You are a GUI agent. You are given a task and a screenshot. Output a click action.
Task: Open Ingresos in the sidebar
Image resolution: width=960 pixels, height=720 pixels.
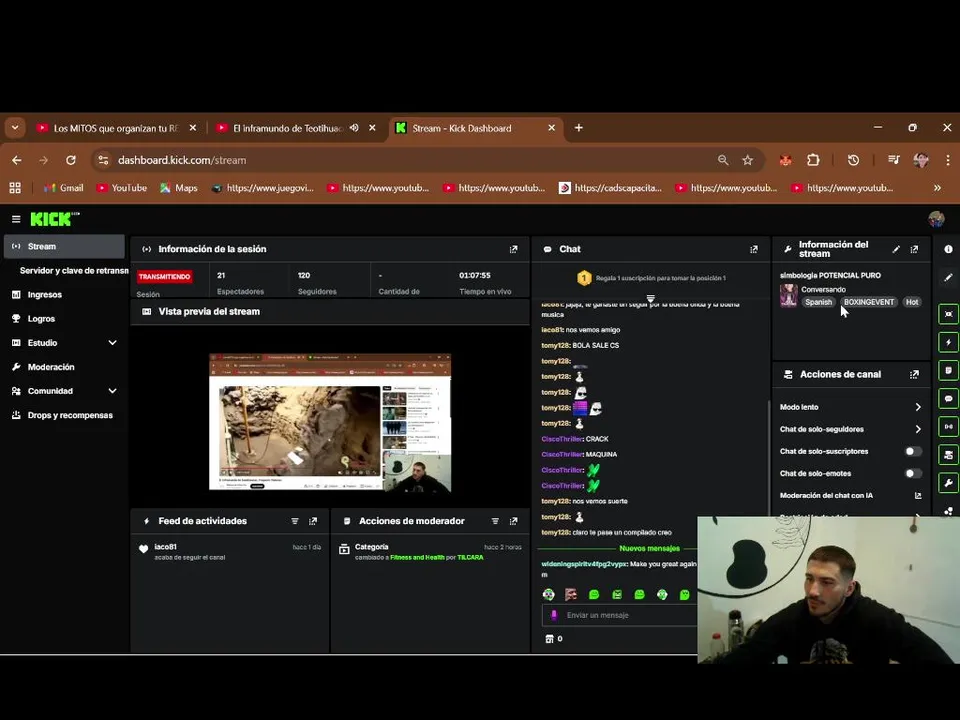[45, 294]
